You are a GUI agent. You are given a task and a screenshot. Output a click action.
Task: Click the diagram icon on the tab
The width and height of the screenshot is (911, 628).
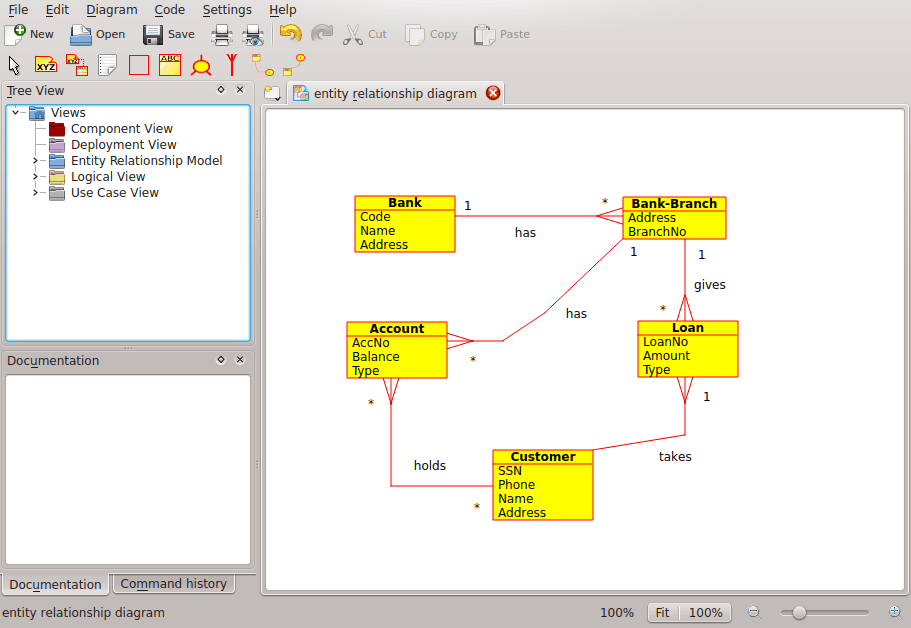pyautogui.click(x=301, y=93)
